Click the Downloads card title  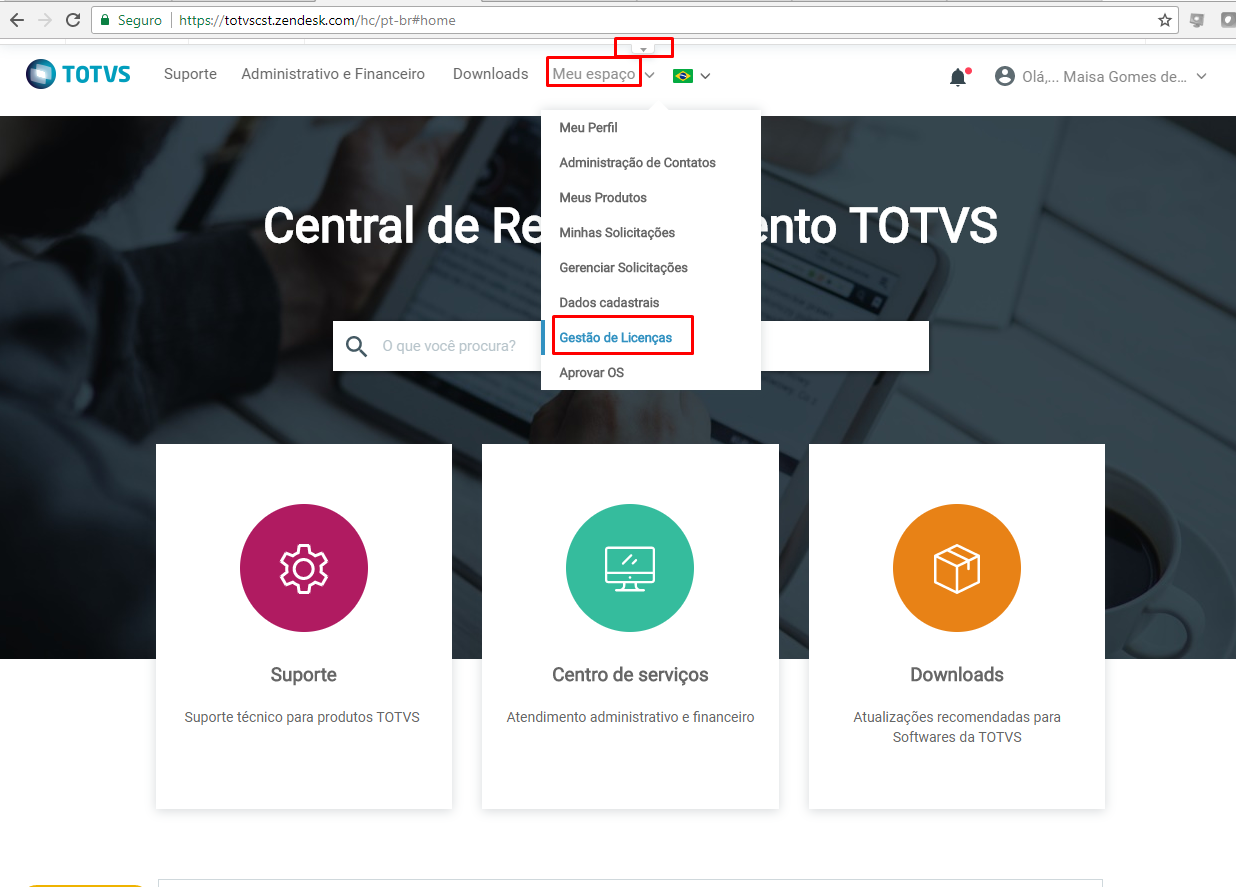point(957,675)
